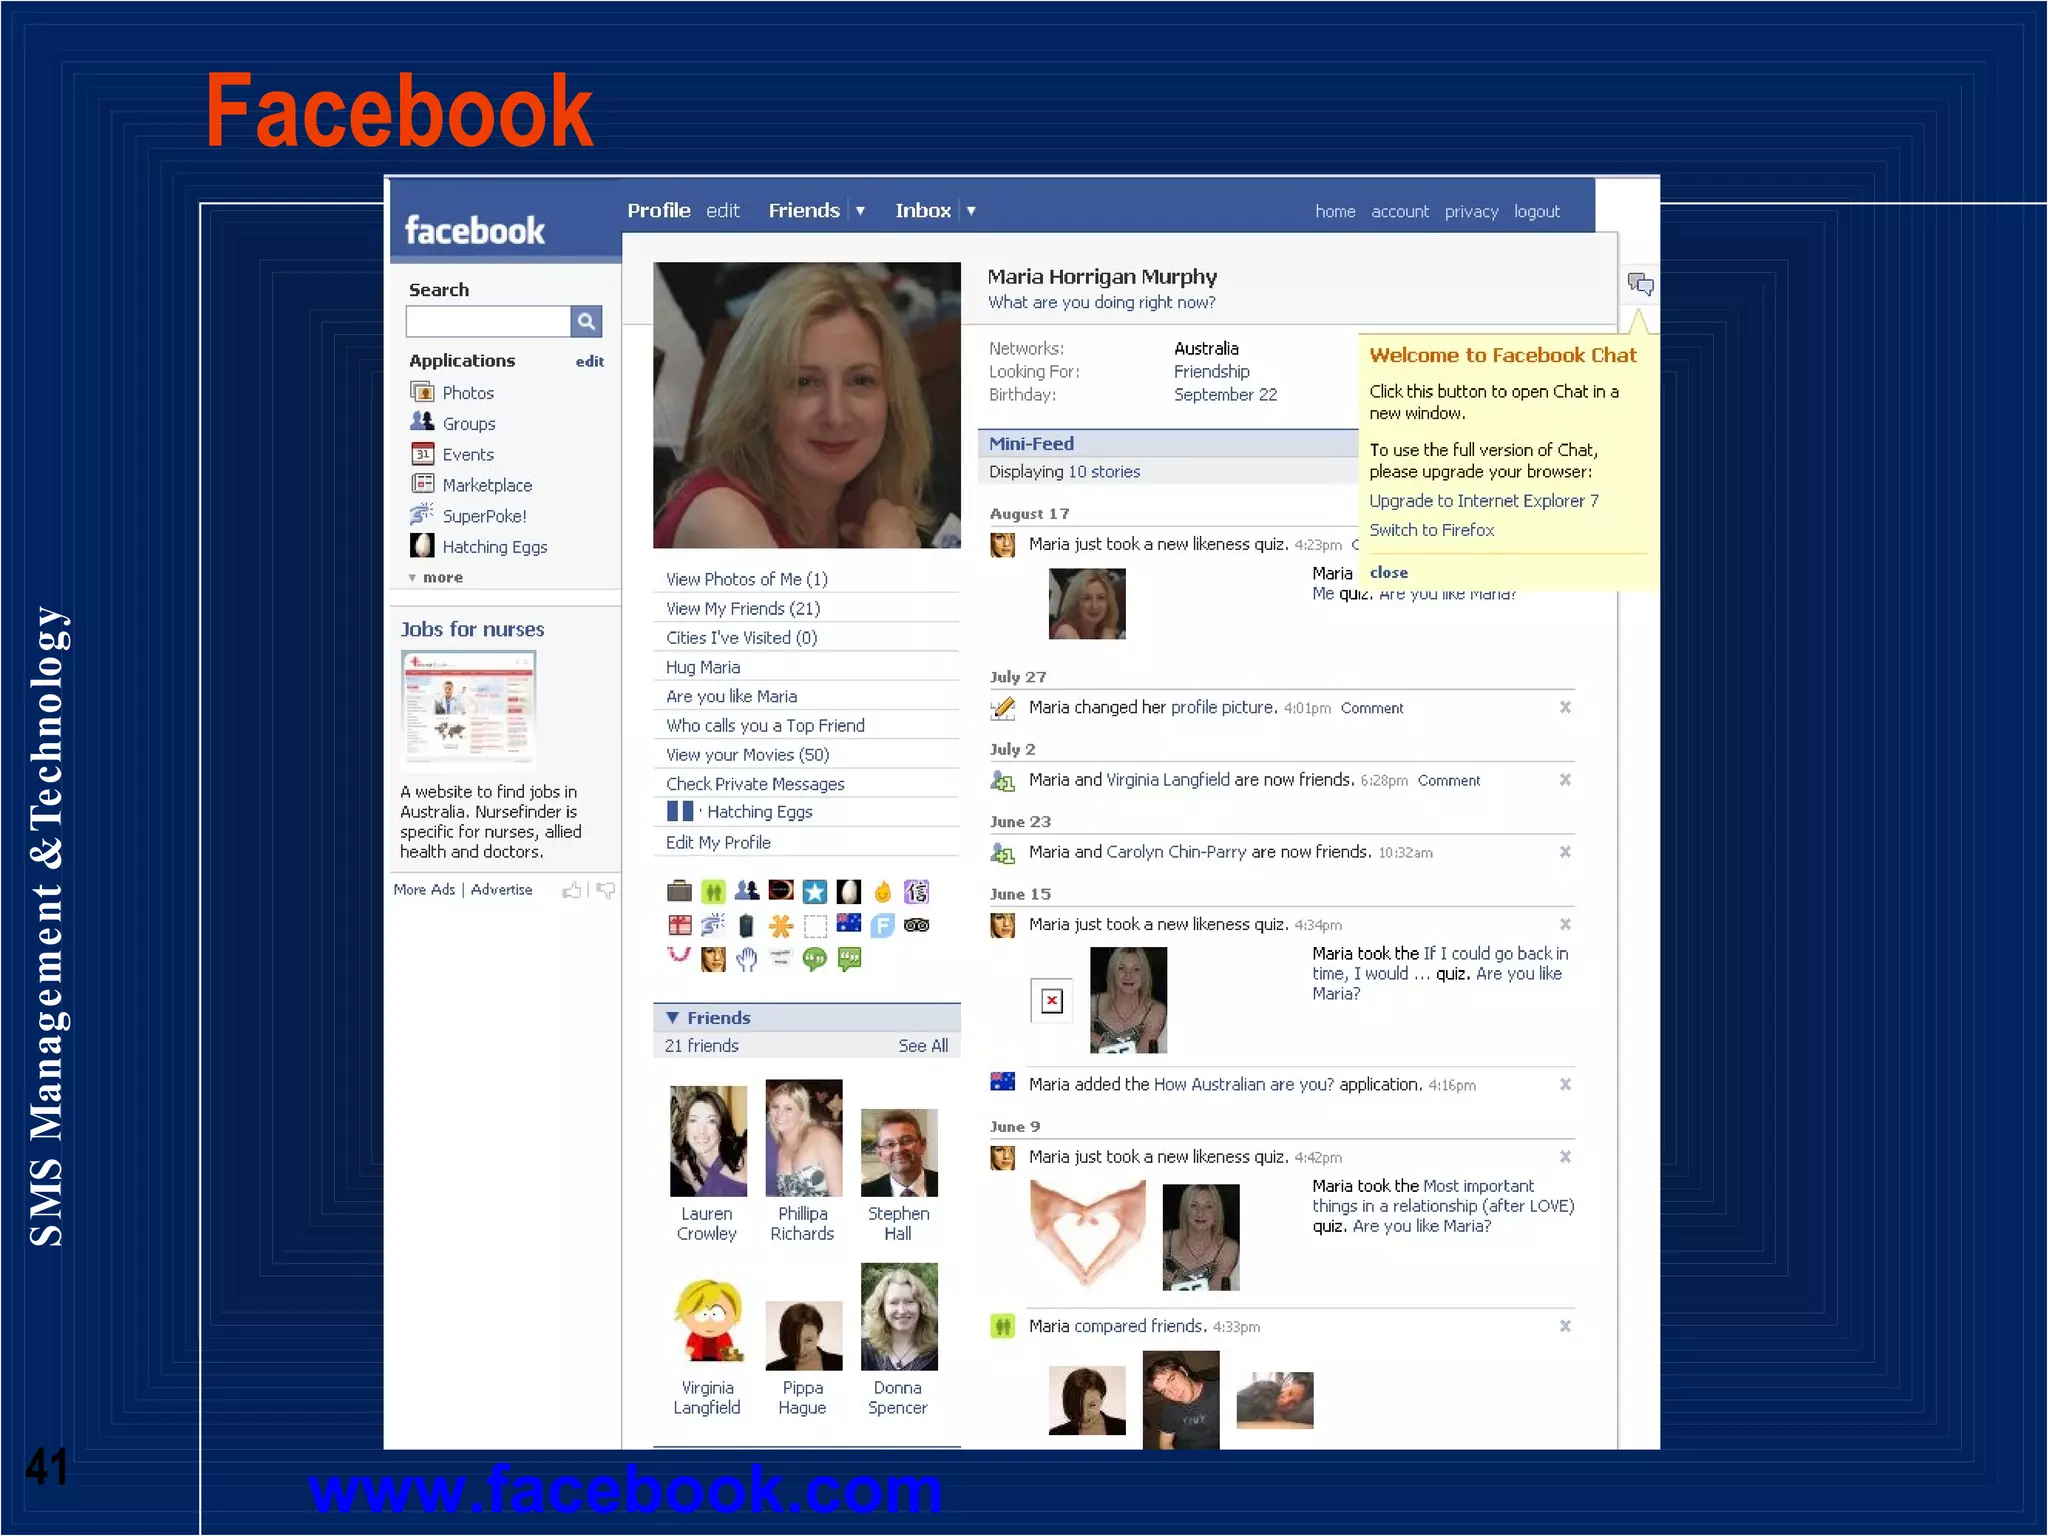2048x1536 pixels.
Task: Click the round green quote bubble icon
Action: pos(815,959)
